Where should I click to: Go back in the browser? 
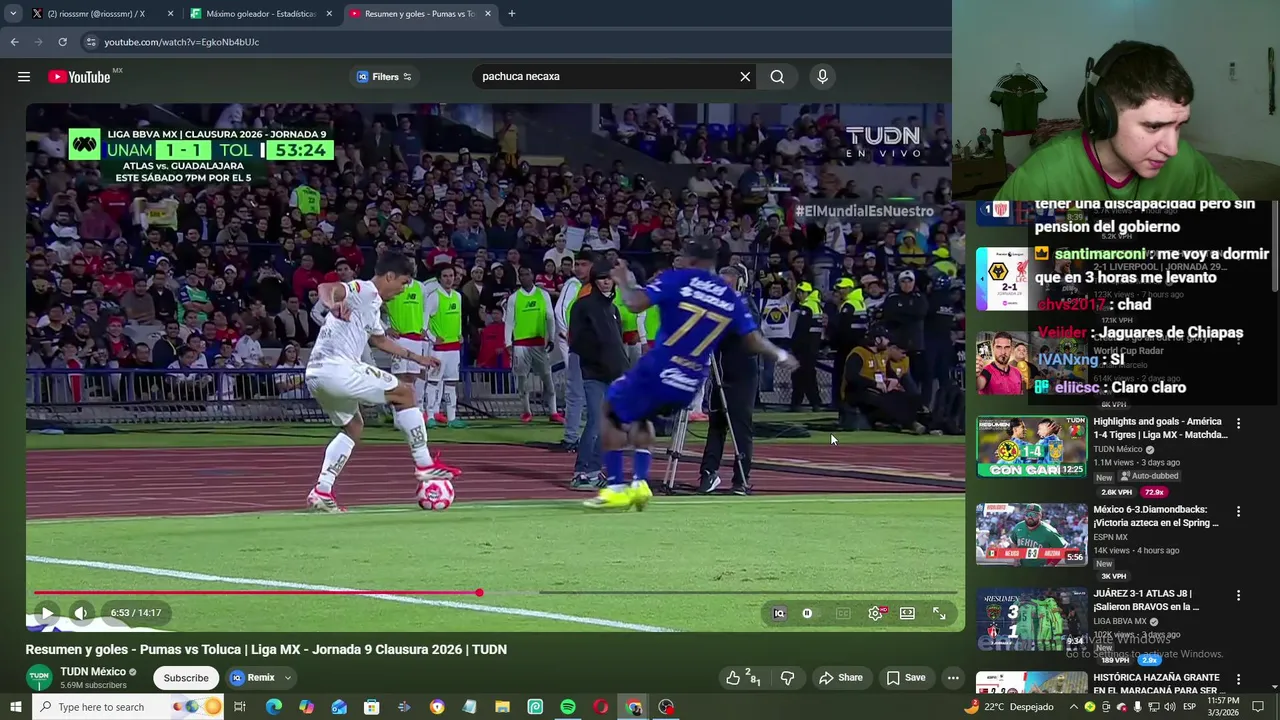coord(14,42)
